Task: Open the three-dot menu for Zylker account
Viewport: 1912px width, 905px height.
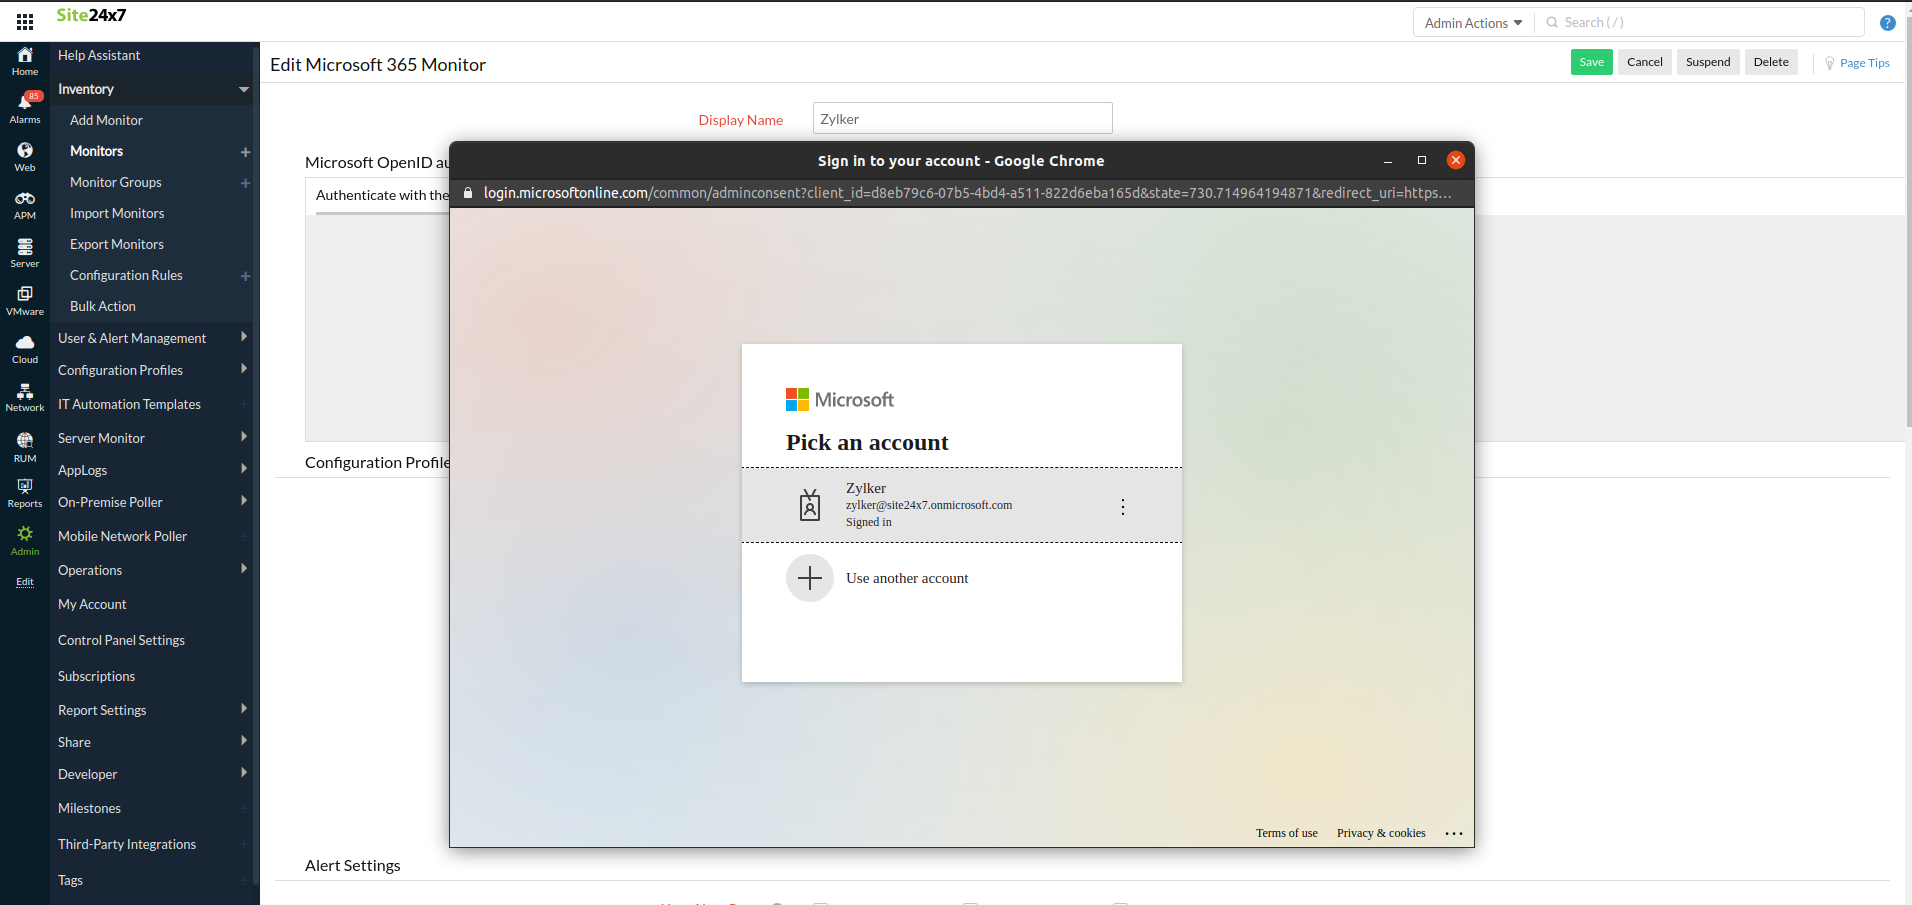Action: click(1123, 507)
